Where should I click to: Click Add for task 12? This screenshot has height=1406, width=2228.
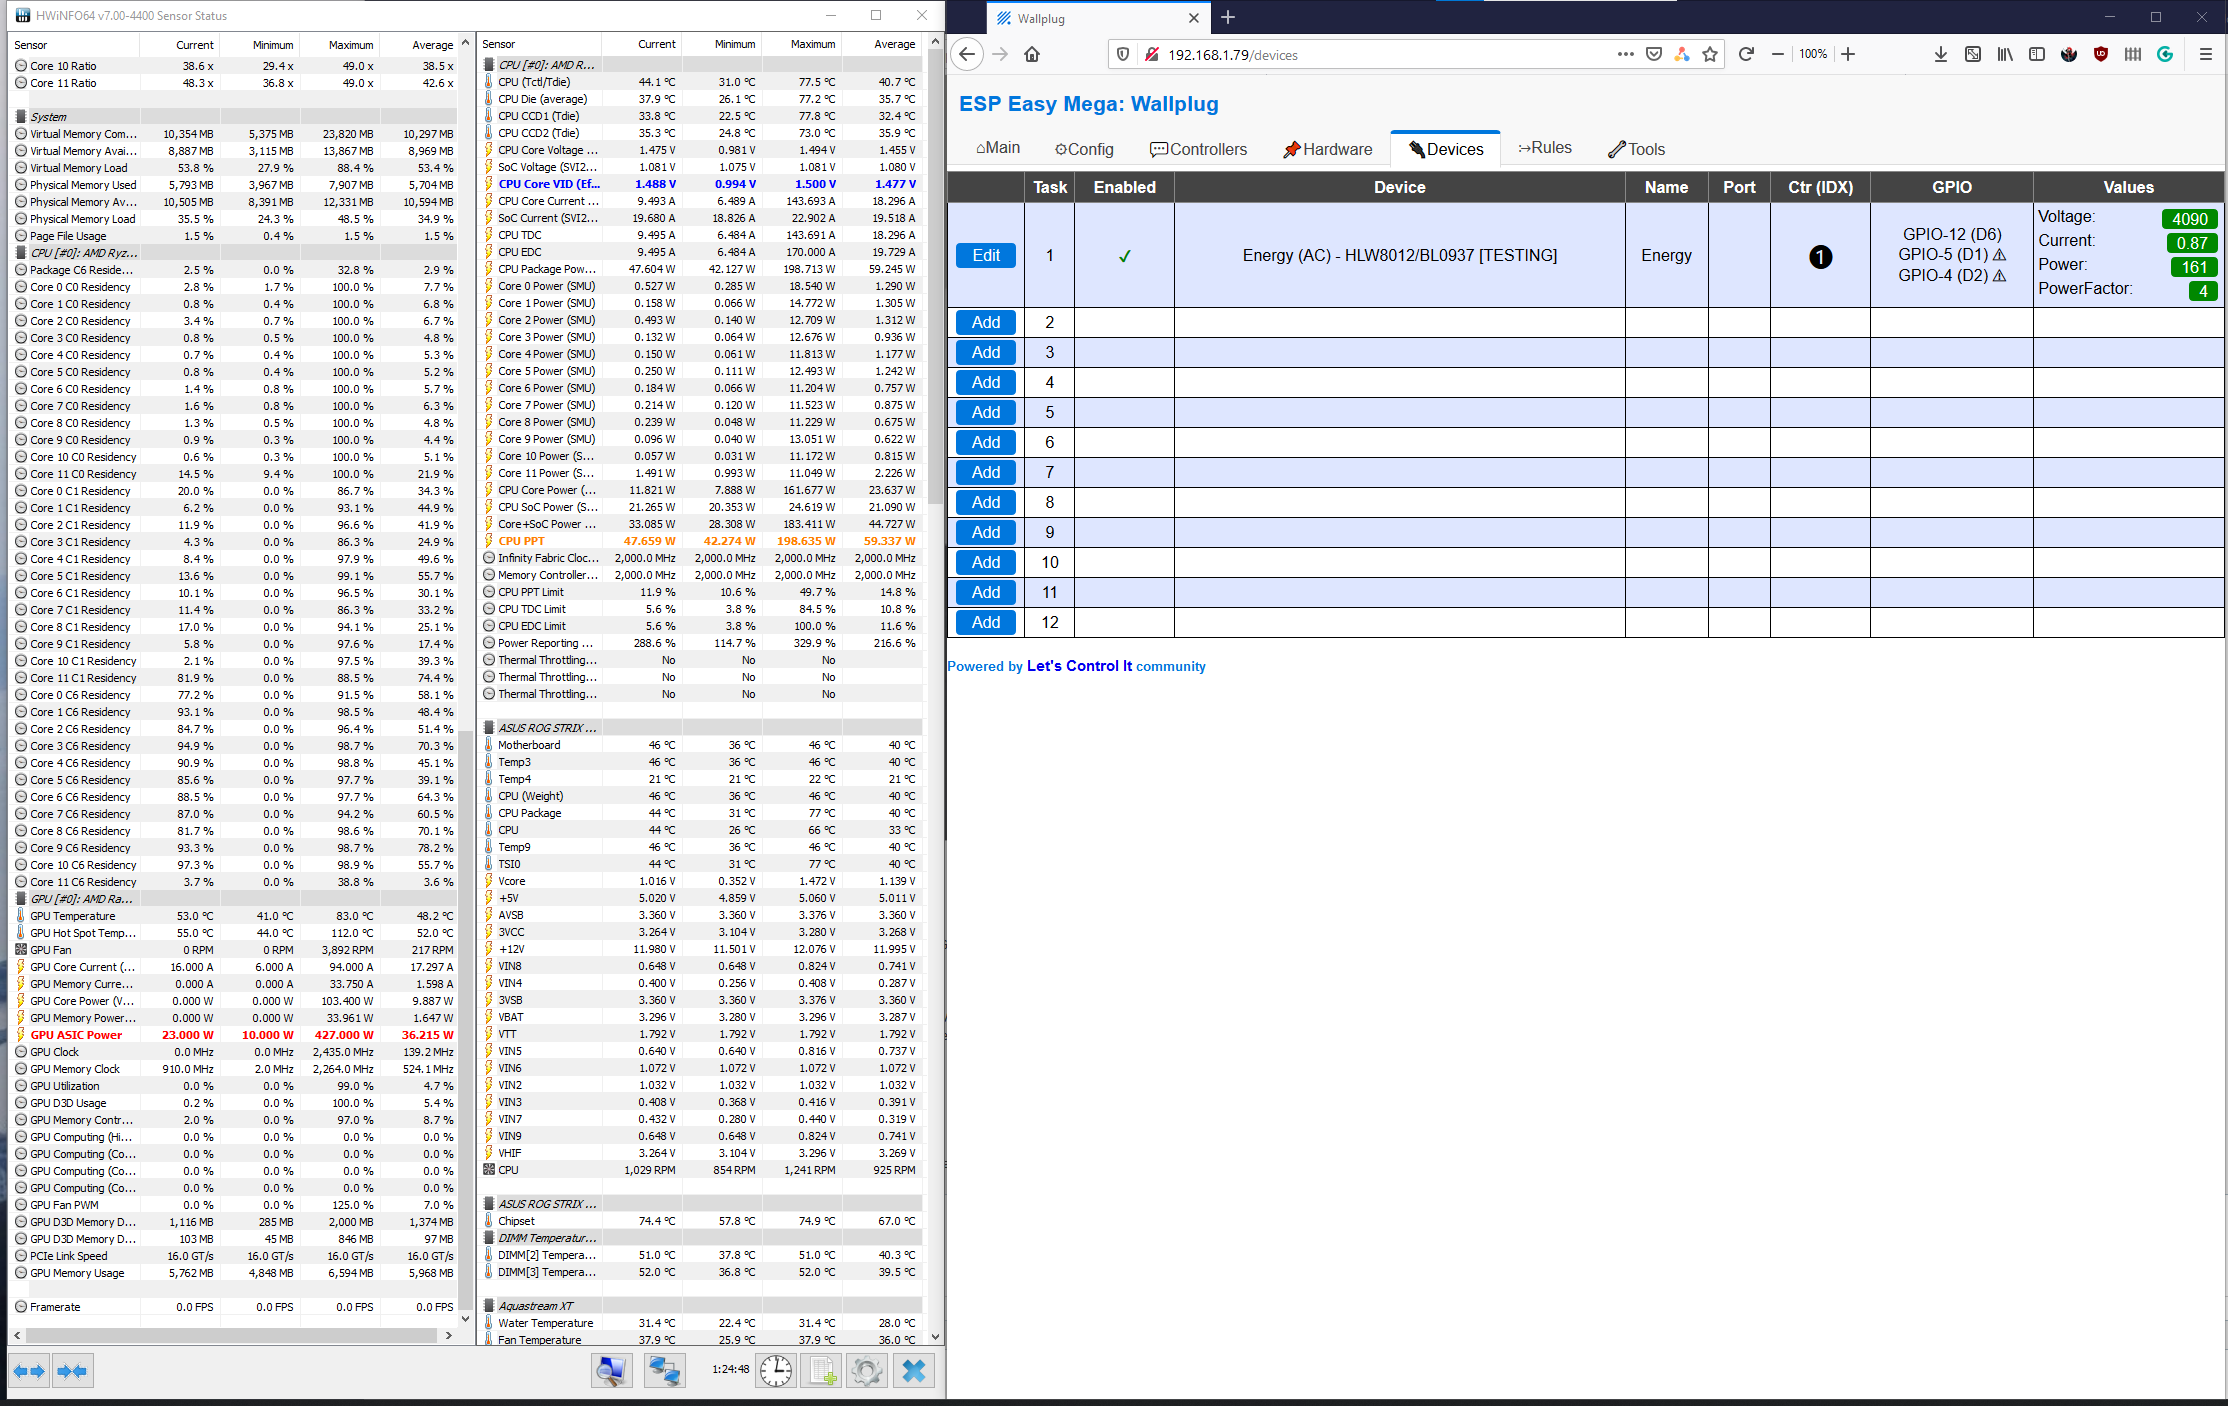[x=986, y=622]
